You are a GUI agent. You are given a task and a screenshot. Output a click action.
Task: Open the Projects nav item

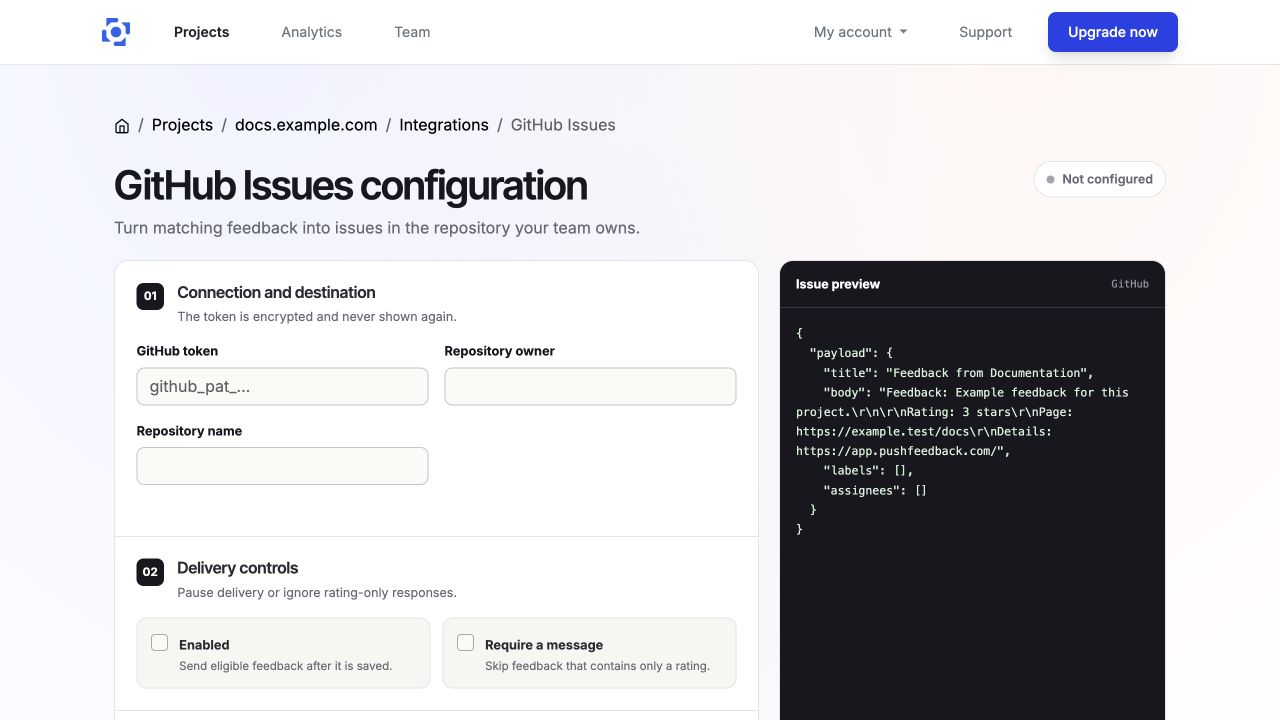201,32
